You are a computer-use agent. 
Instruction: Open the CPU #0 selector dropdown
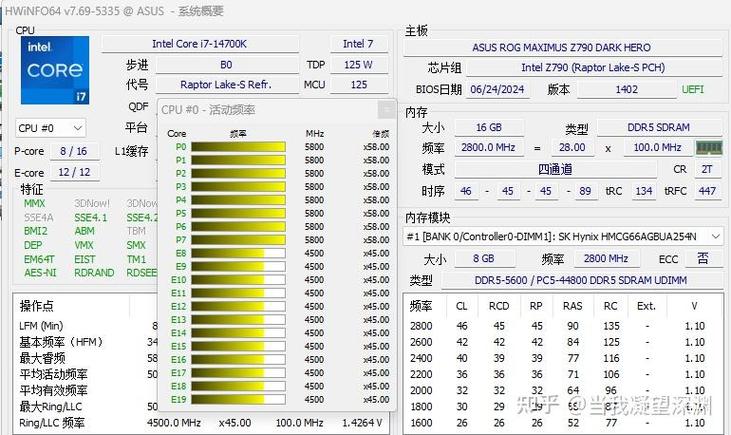50,128
